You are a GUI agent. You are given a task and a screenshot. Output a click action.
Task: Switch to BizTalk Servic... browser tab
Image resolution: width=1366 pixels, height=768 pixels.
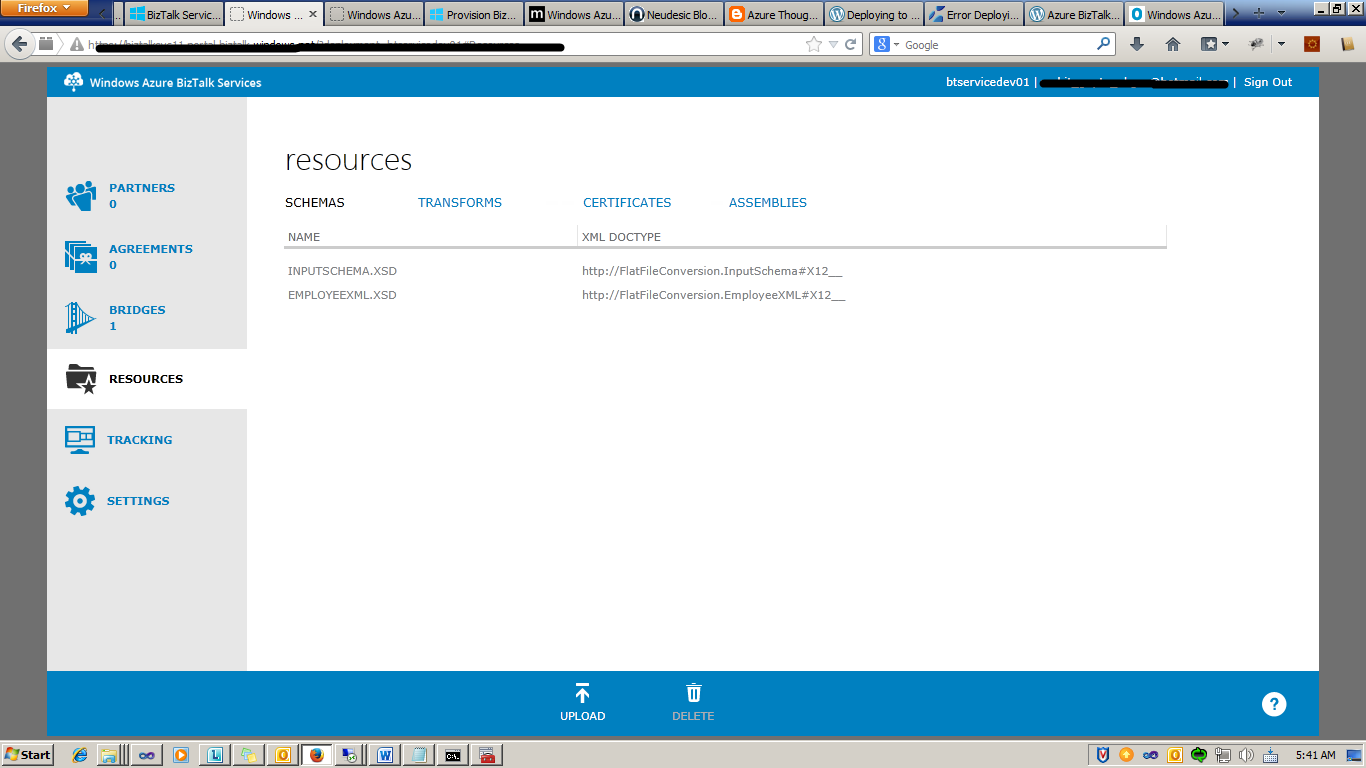coord(173,14)
